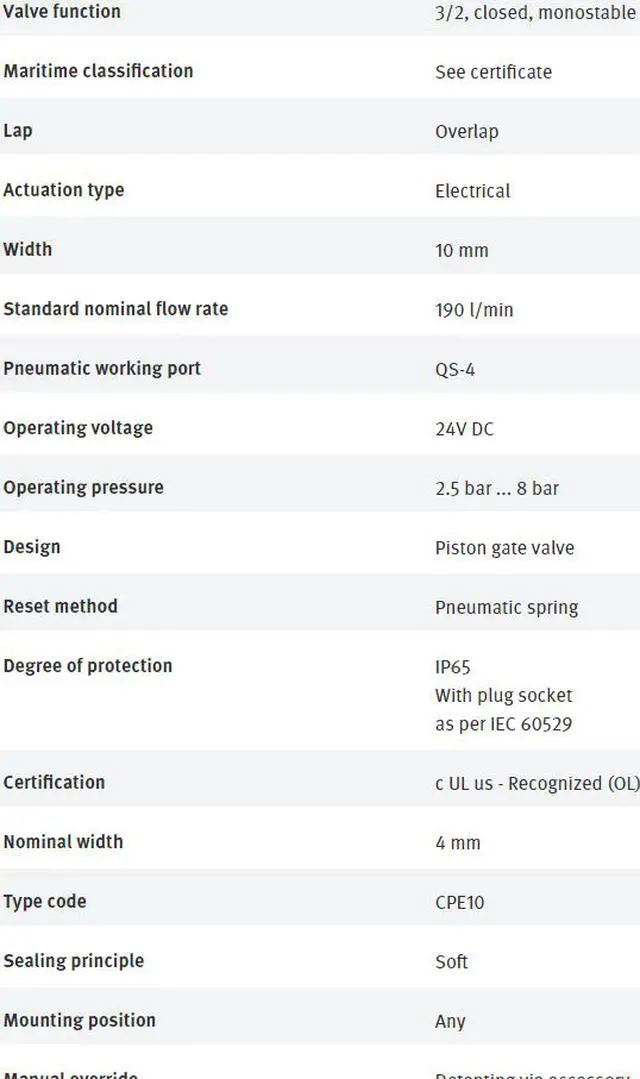The width and height of the screenshot is (640, 1079).
Task: Select the Electrical value text
Action: (x=473, y=191)
